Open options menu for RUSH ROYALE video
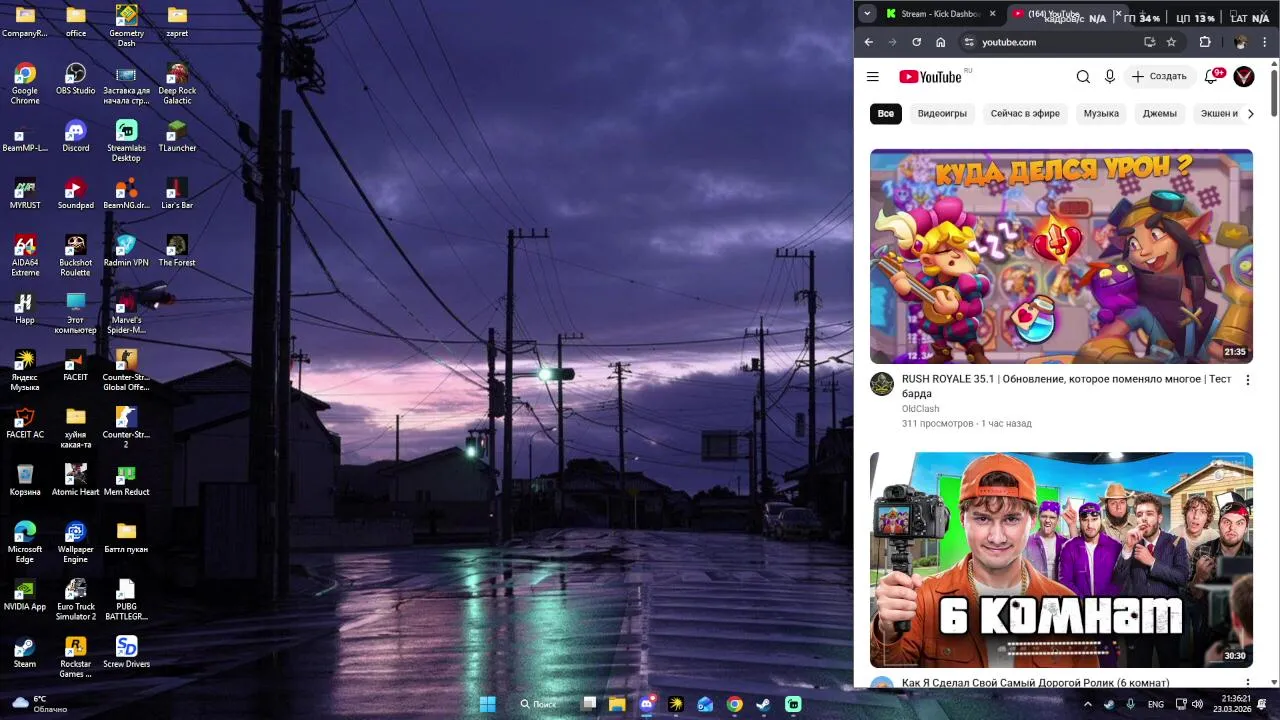 point(1247,380)
